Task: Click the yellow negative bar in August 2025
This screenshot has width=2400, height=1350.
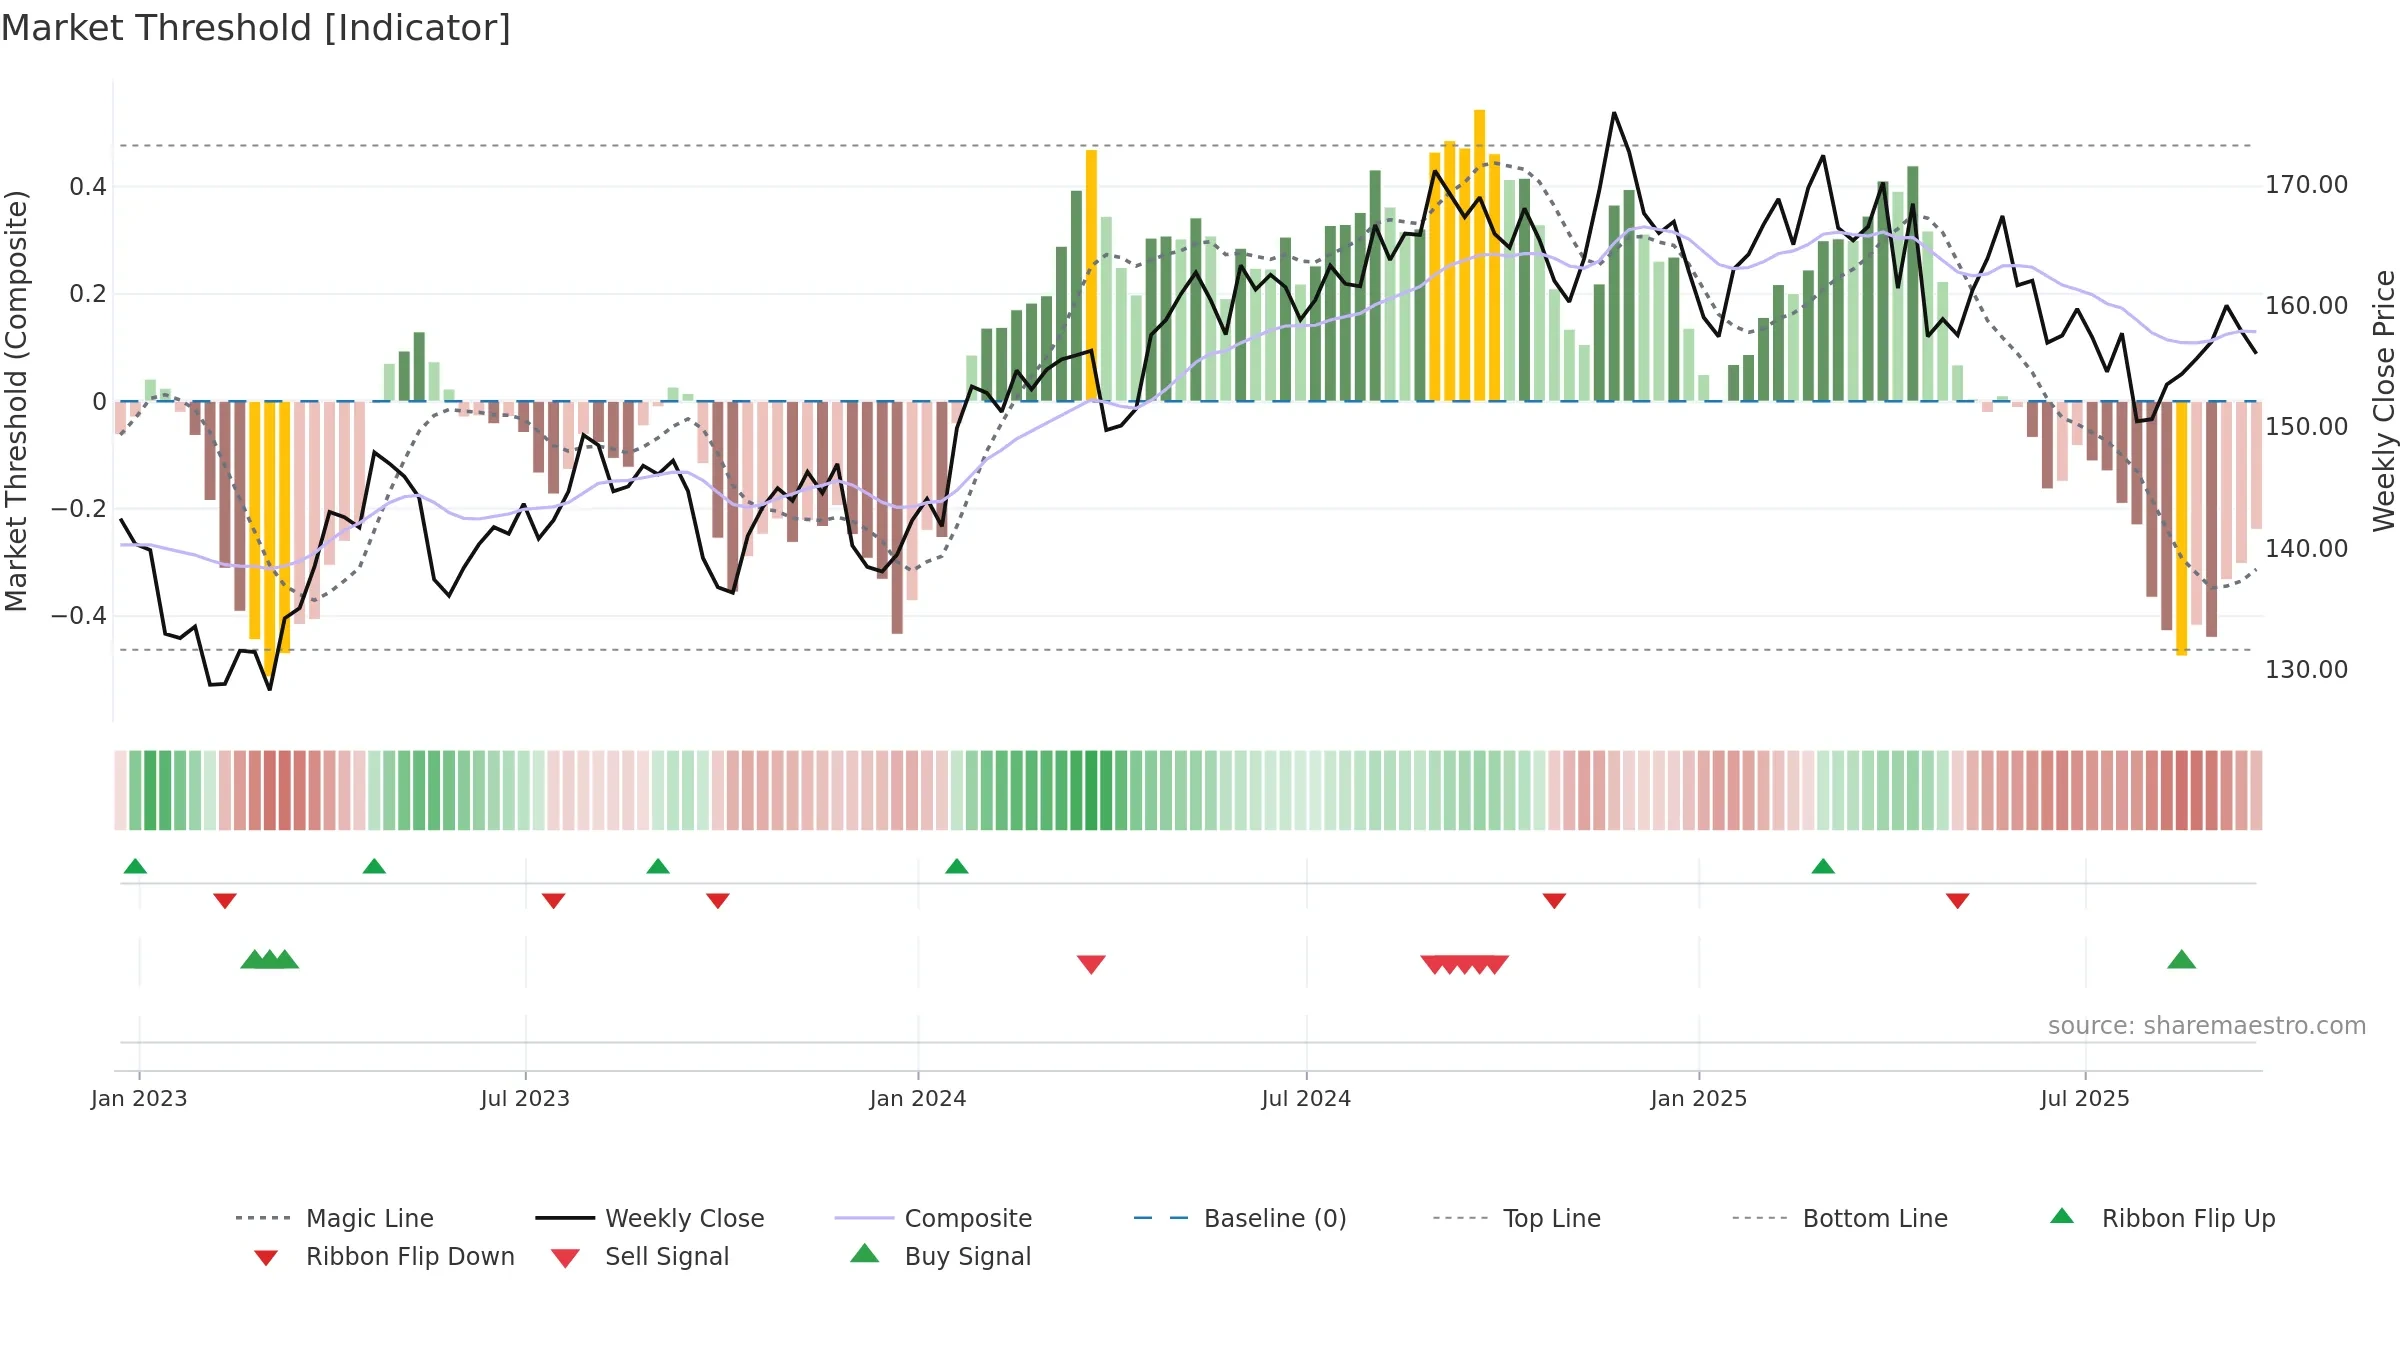Action: 2182,529
